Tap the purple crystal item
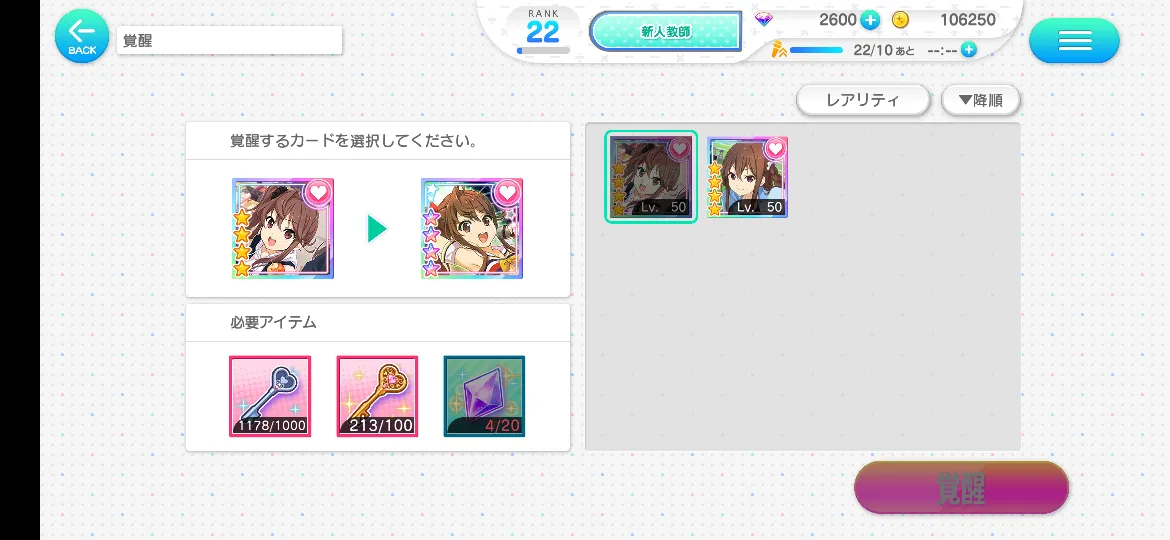Viewport: 1170px width, 540px height. point(484,396)
